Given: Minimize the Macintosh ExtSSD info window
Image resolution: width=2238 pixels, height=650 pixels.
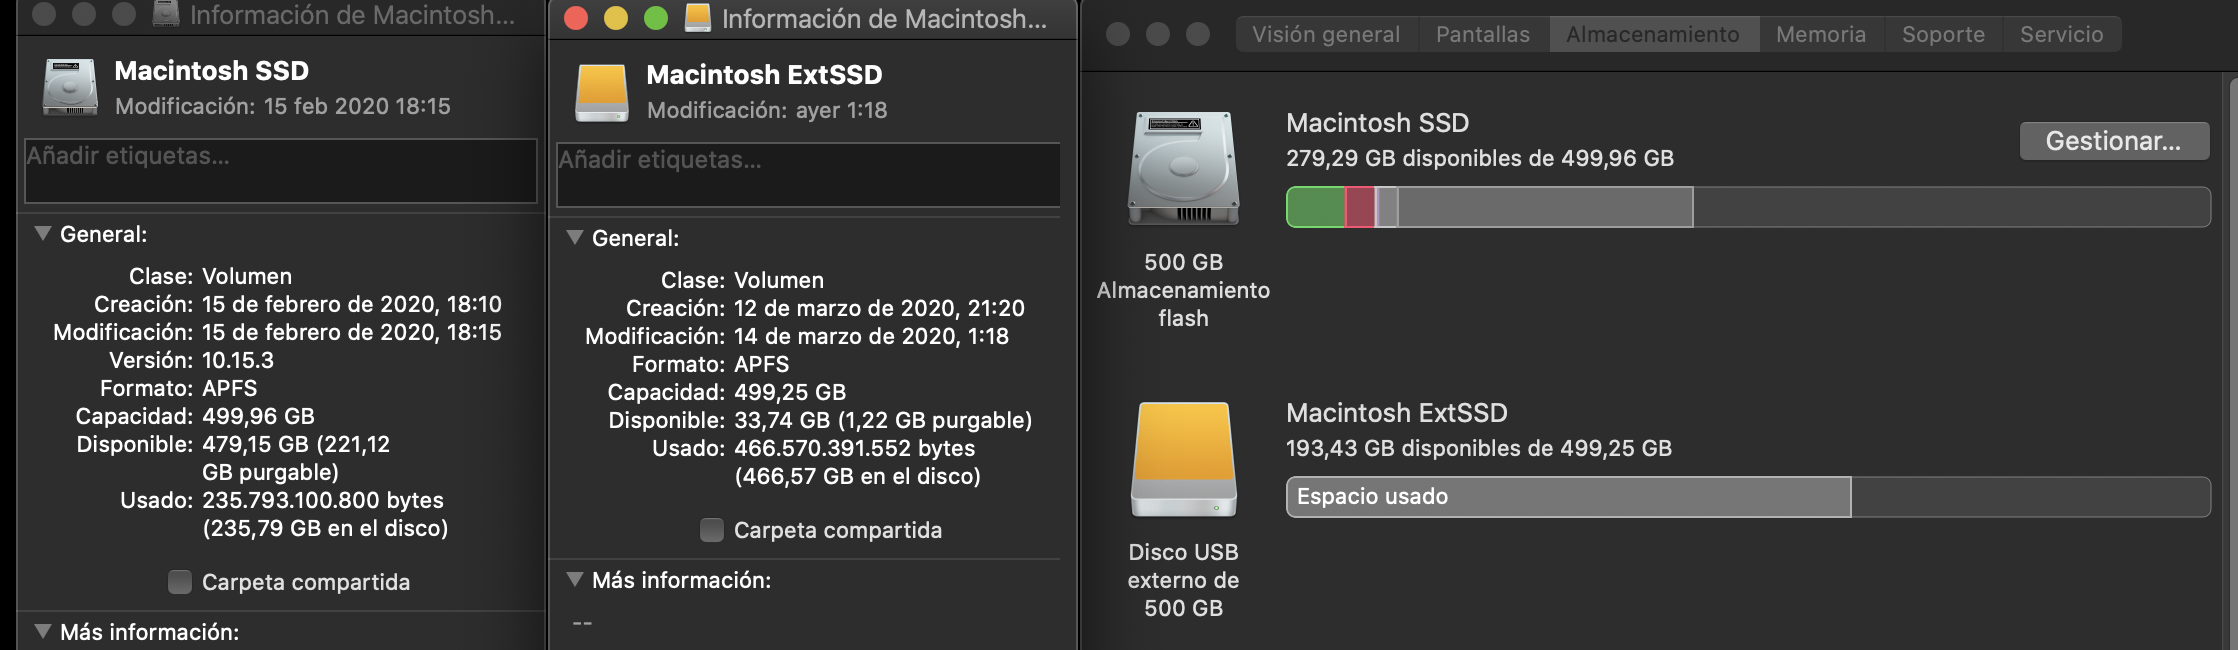Looking at the screenshot, I should point(616,19).
